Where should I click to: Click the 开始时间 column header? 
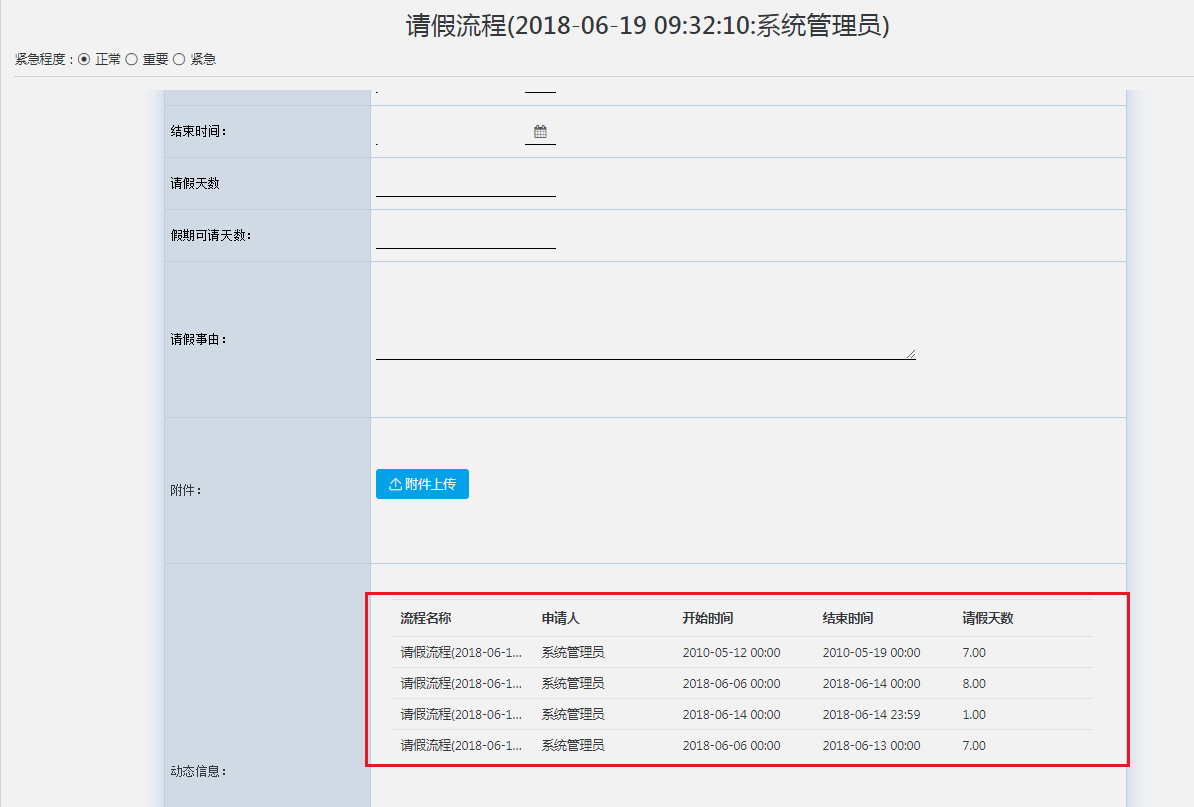[x=707, y=618]
